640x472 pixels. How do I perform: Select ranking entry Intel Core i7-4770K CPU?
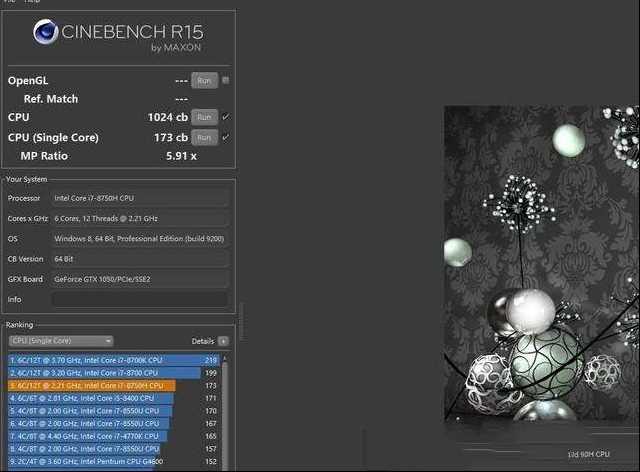point(113,436)
